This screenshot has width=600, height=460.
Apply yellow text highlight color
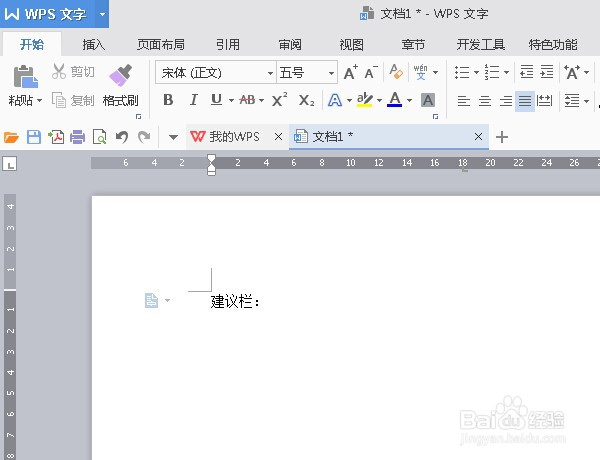(365, 100)
